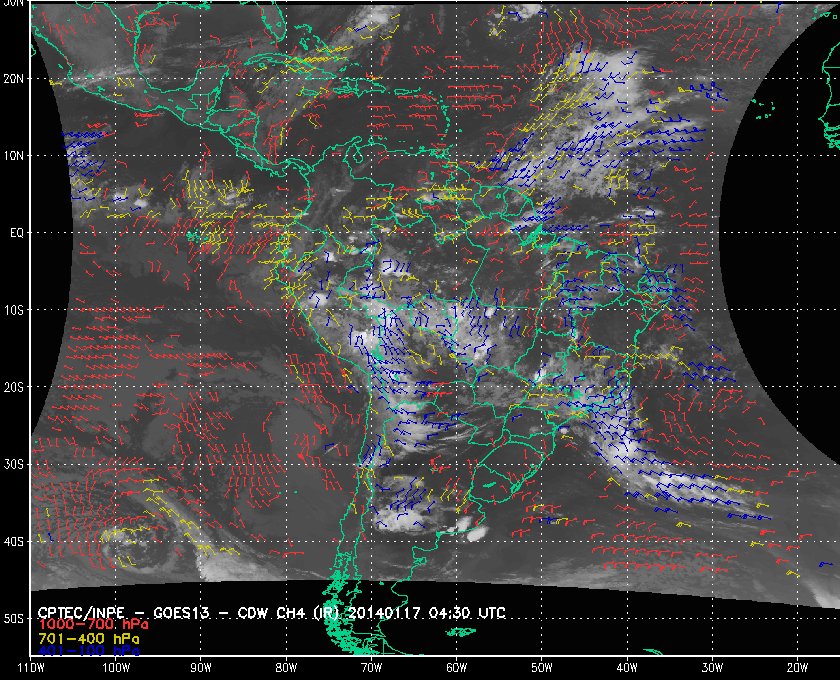Click the GOES13 satellite name in caption

pos(181,613)
